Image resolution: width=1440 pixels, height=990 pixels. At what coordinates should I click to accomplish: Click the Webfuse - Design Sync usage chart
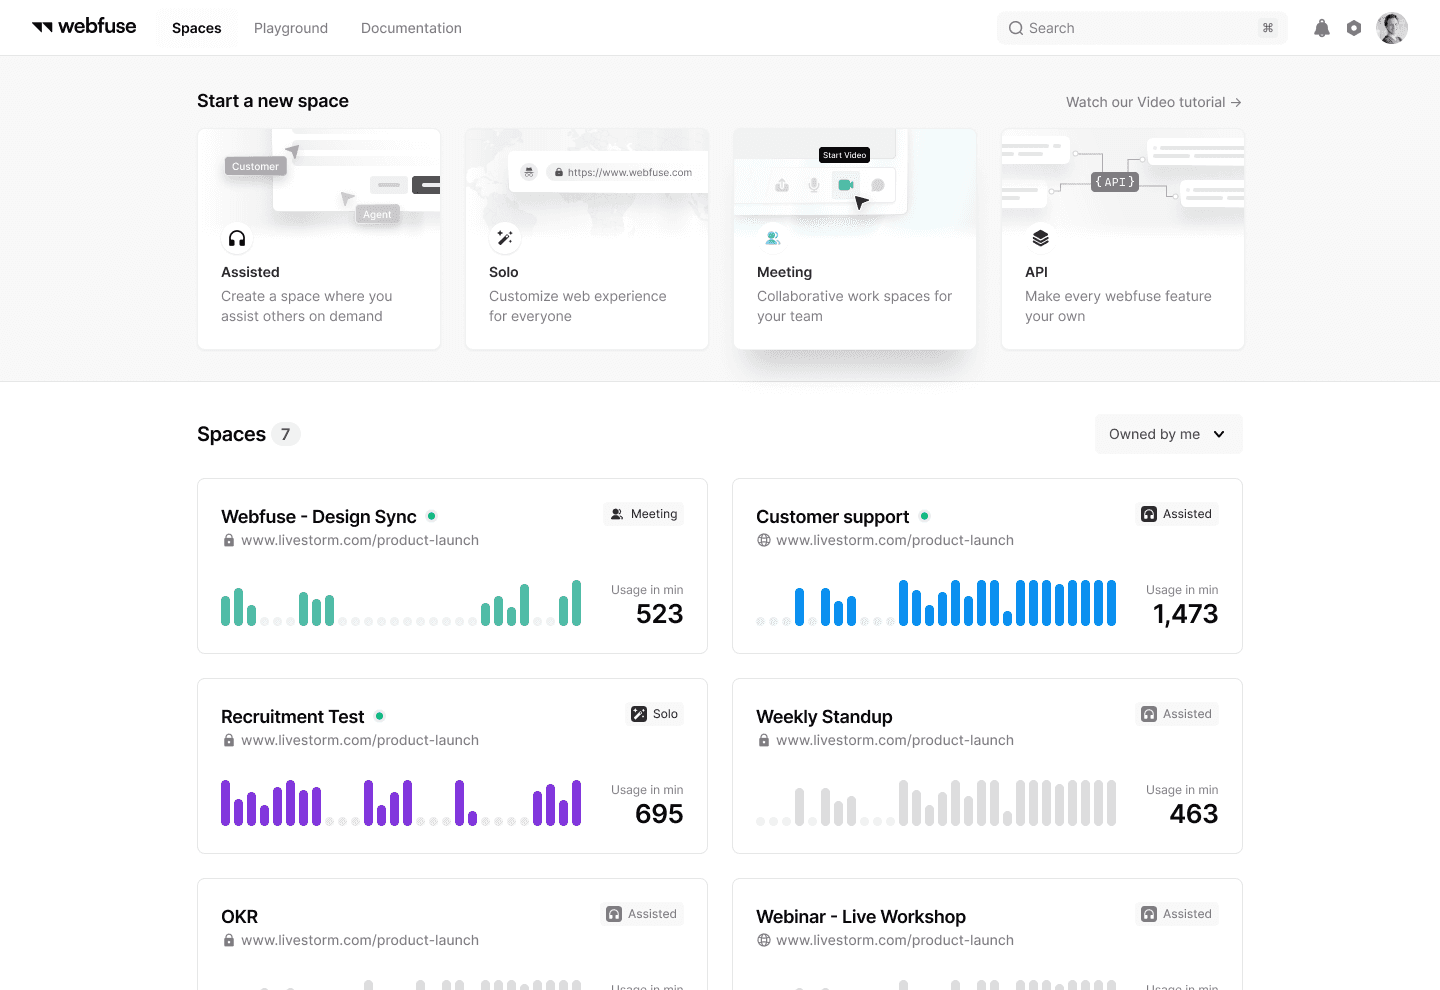pos(401,603)
